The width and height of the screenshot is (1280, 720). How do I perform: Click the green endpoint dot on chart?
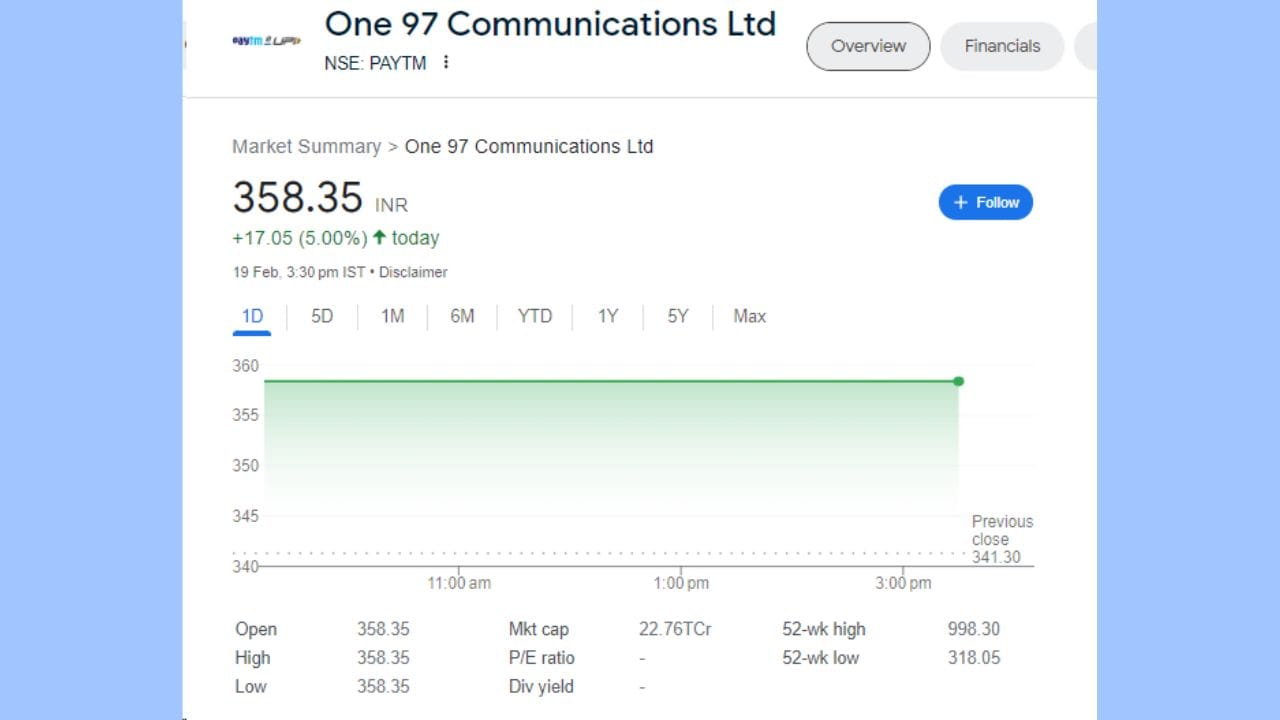coord(958,381)
